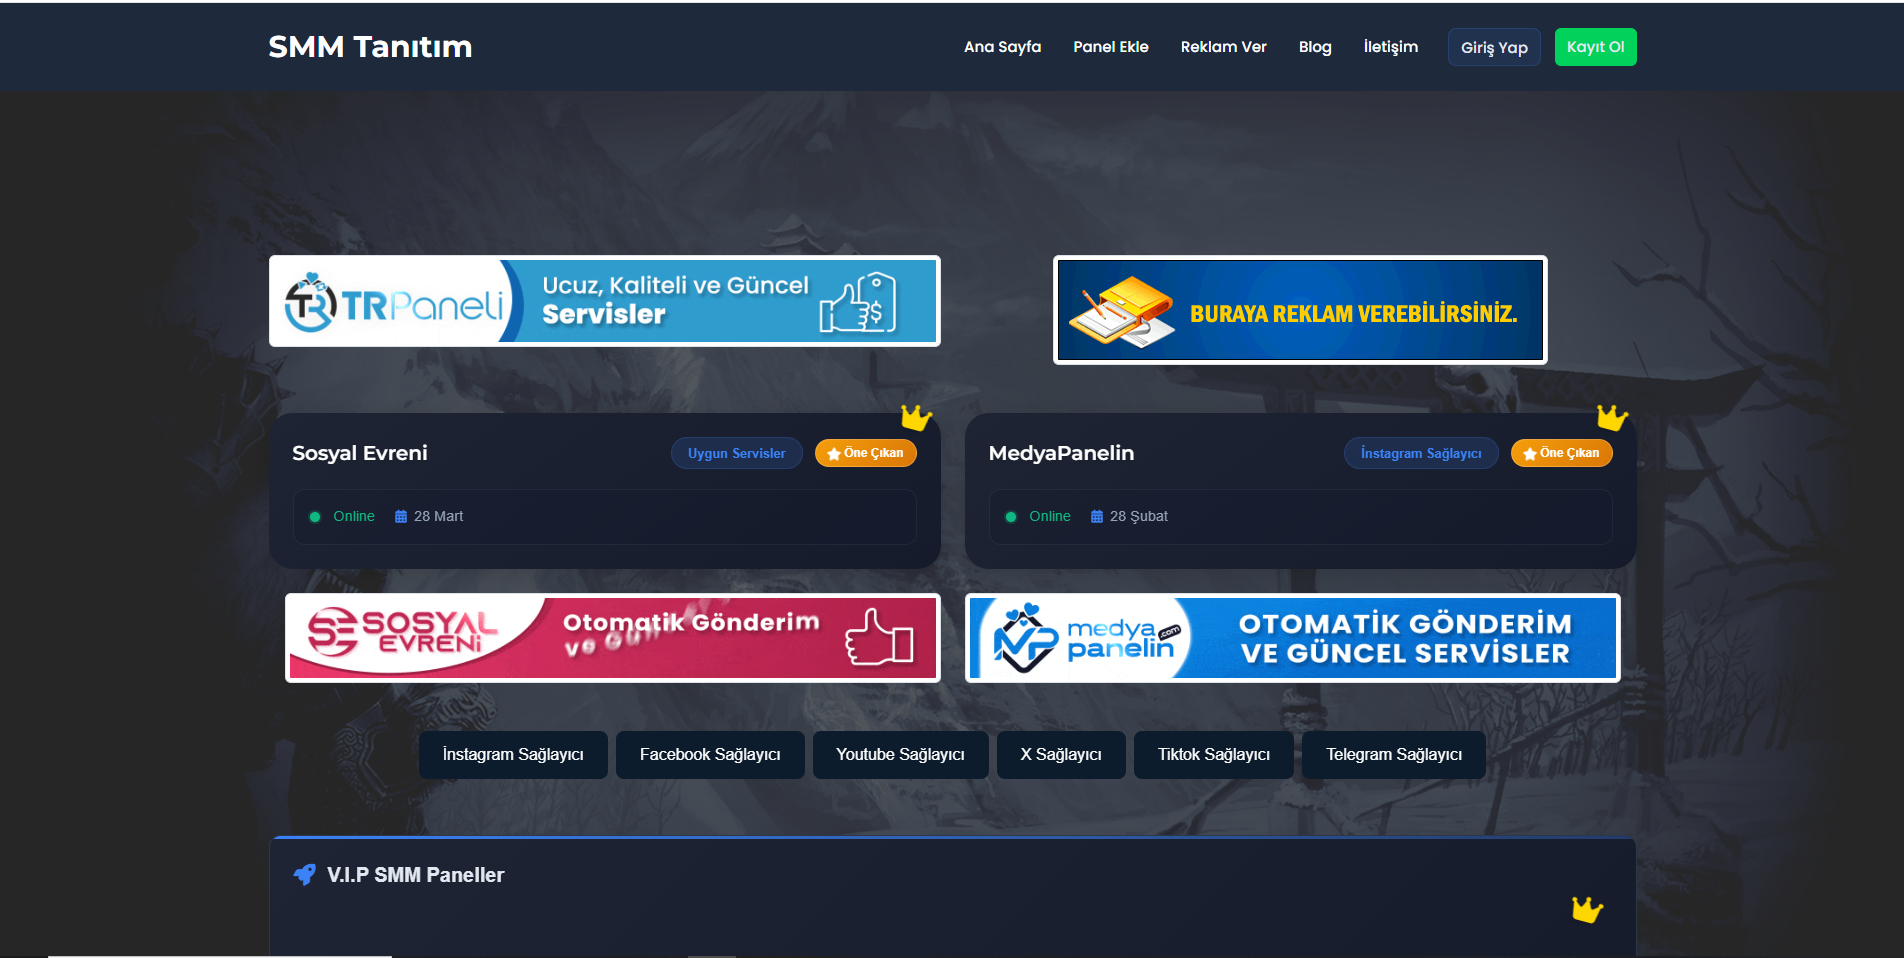Open the medyapanelin Otomatik Gönderim banner

1293,638
